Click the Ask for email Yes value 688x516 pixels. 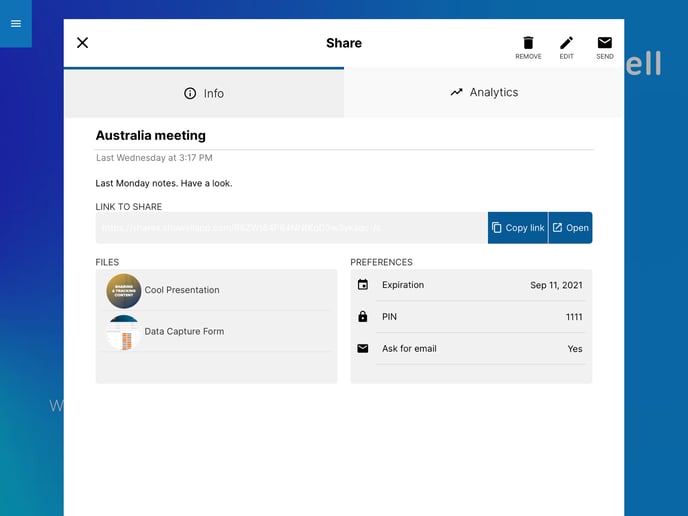coord(575,349)
